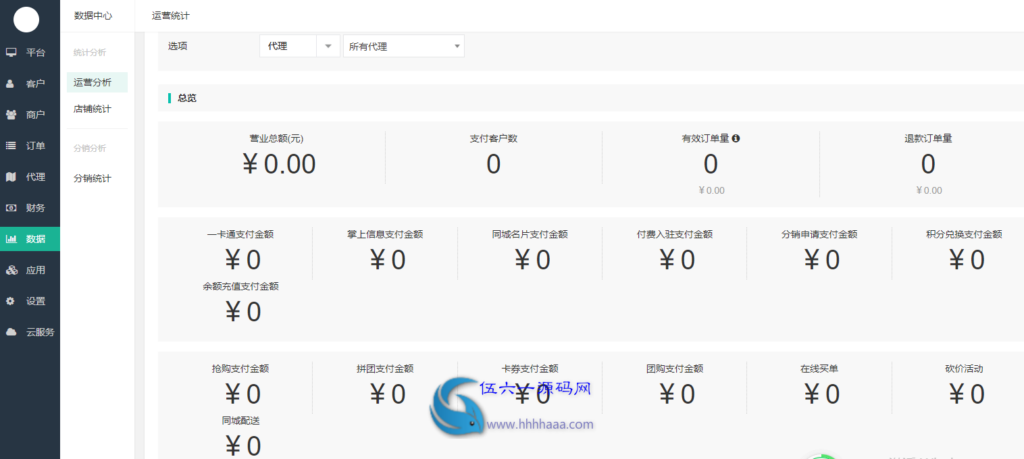The image size is (1024, 459).
Task: Click the 同城名片支付金额 label
Action: [x=530, y=234]
